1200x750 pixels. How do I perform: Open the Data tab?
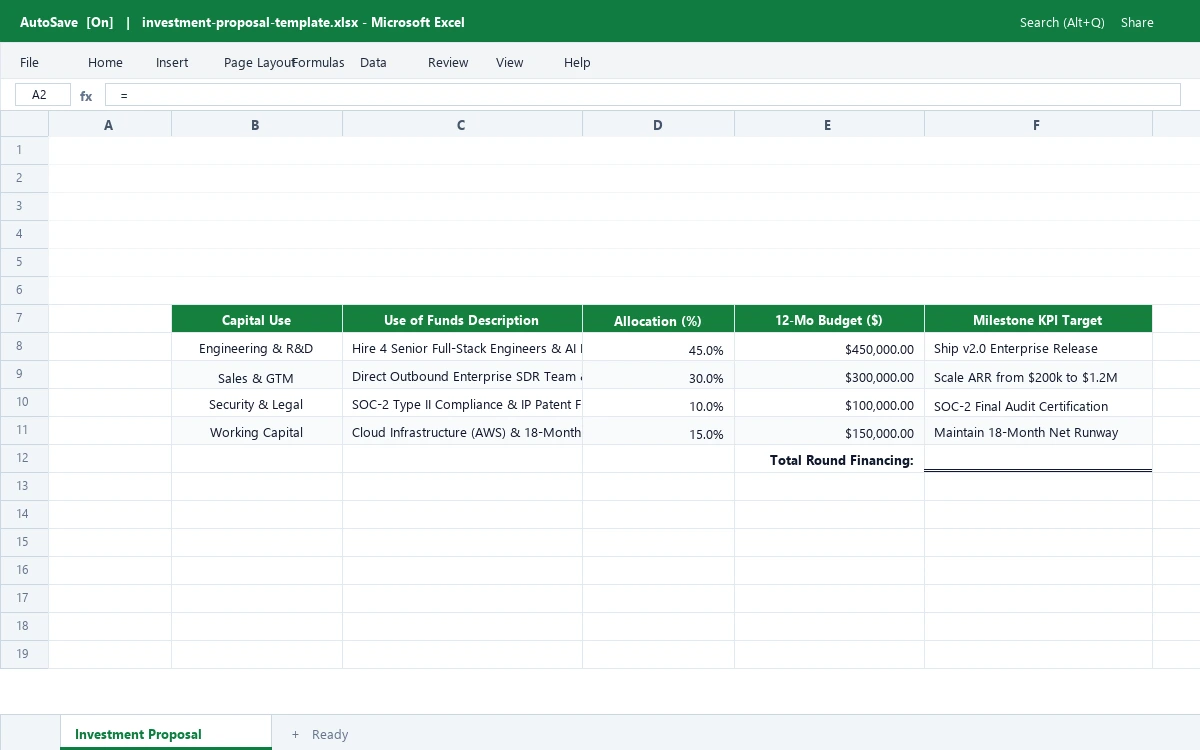[x=373, y=62]
